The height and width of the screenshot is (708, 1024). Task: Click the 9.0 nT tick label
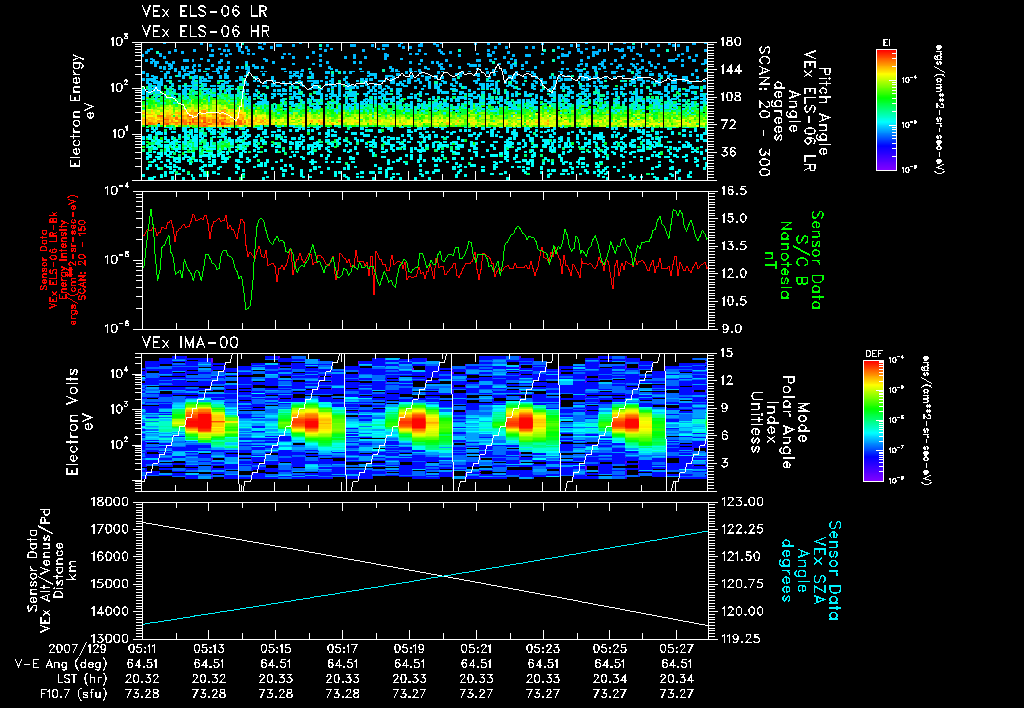coord(730,329)
